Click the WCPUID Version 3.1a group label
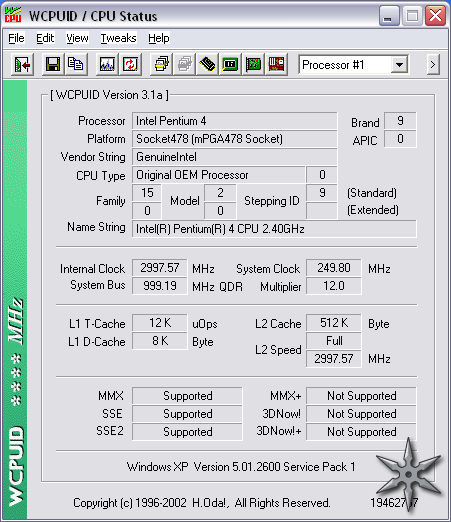 tap(109, 95)
